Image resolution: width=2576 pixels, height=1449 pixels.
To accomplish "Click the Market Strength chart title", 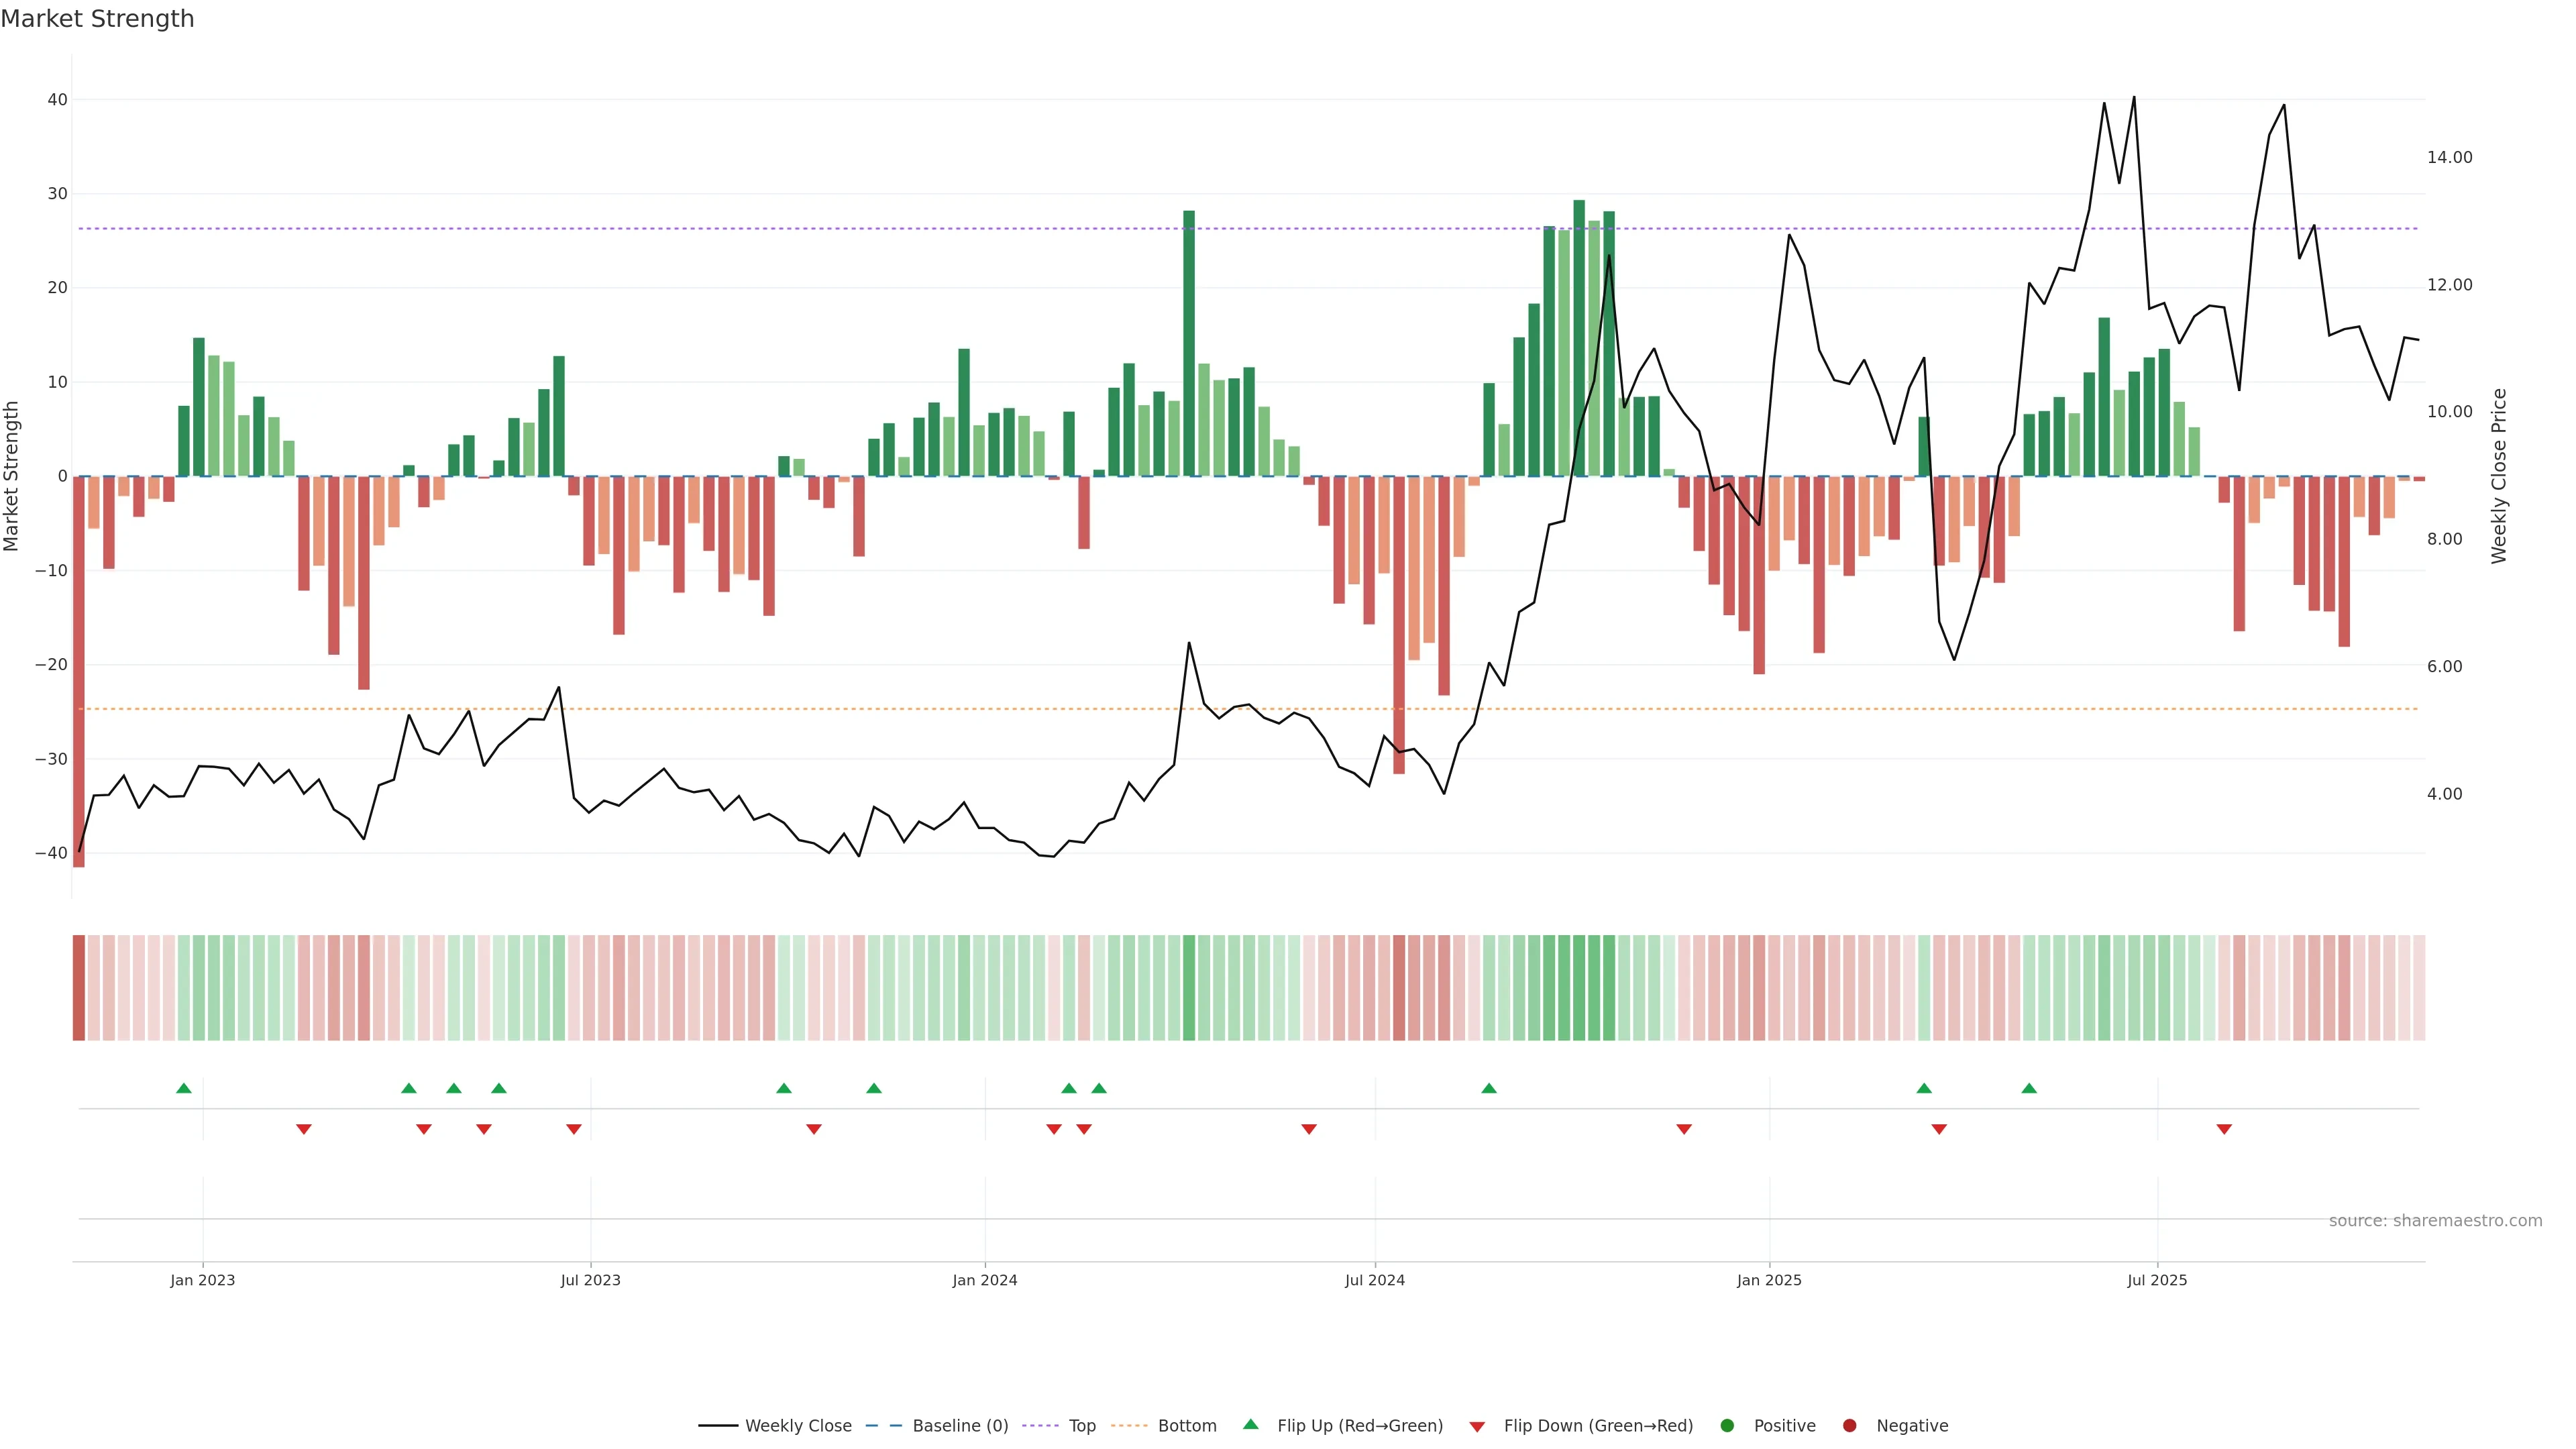I will click(97, 19).
